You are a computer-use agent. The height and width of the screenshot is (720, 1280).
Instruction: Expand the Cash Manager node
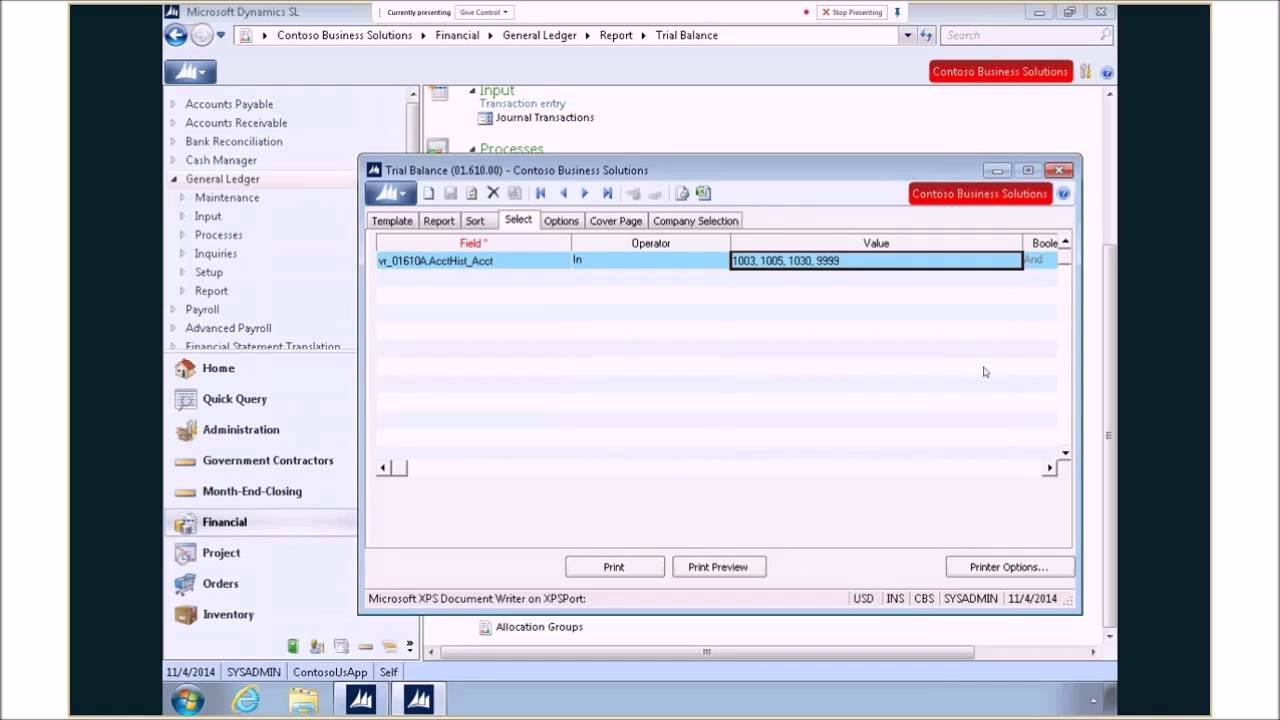pos(173,160)
